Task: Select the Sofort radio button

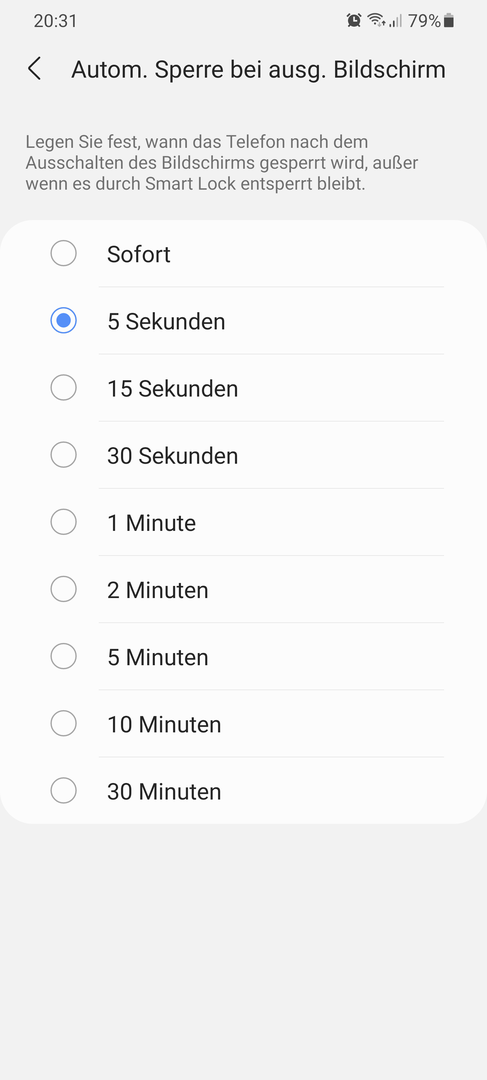Action: [x=63, y=253]
